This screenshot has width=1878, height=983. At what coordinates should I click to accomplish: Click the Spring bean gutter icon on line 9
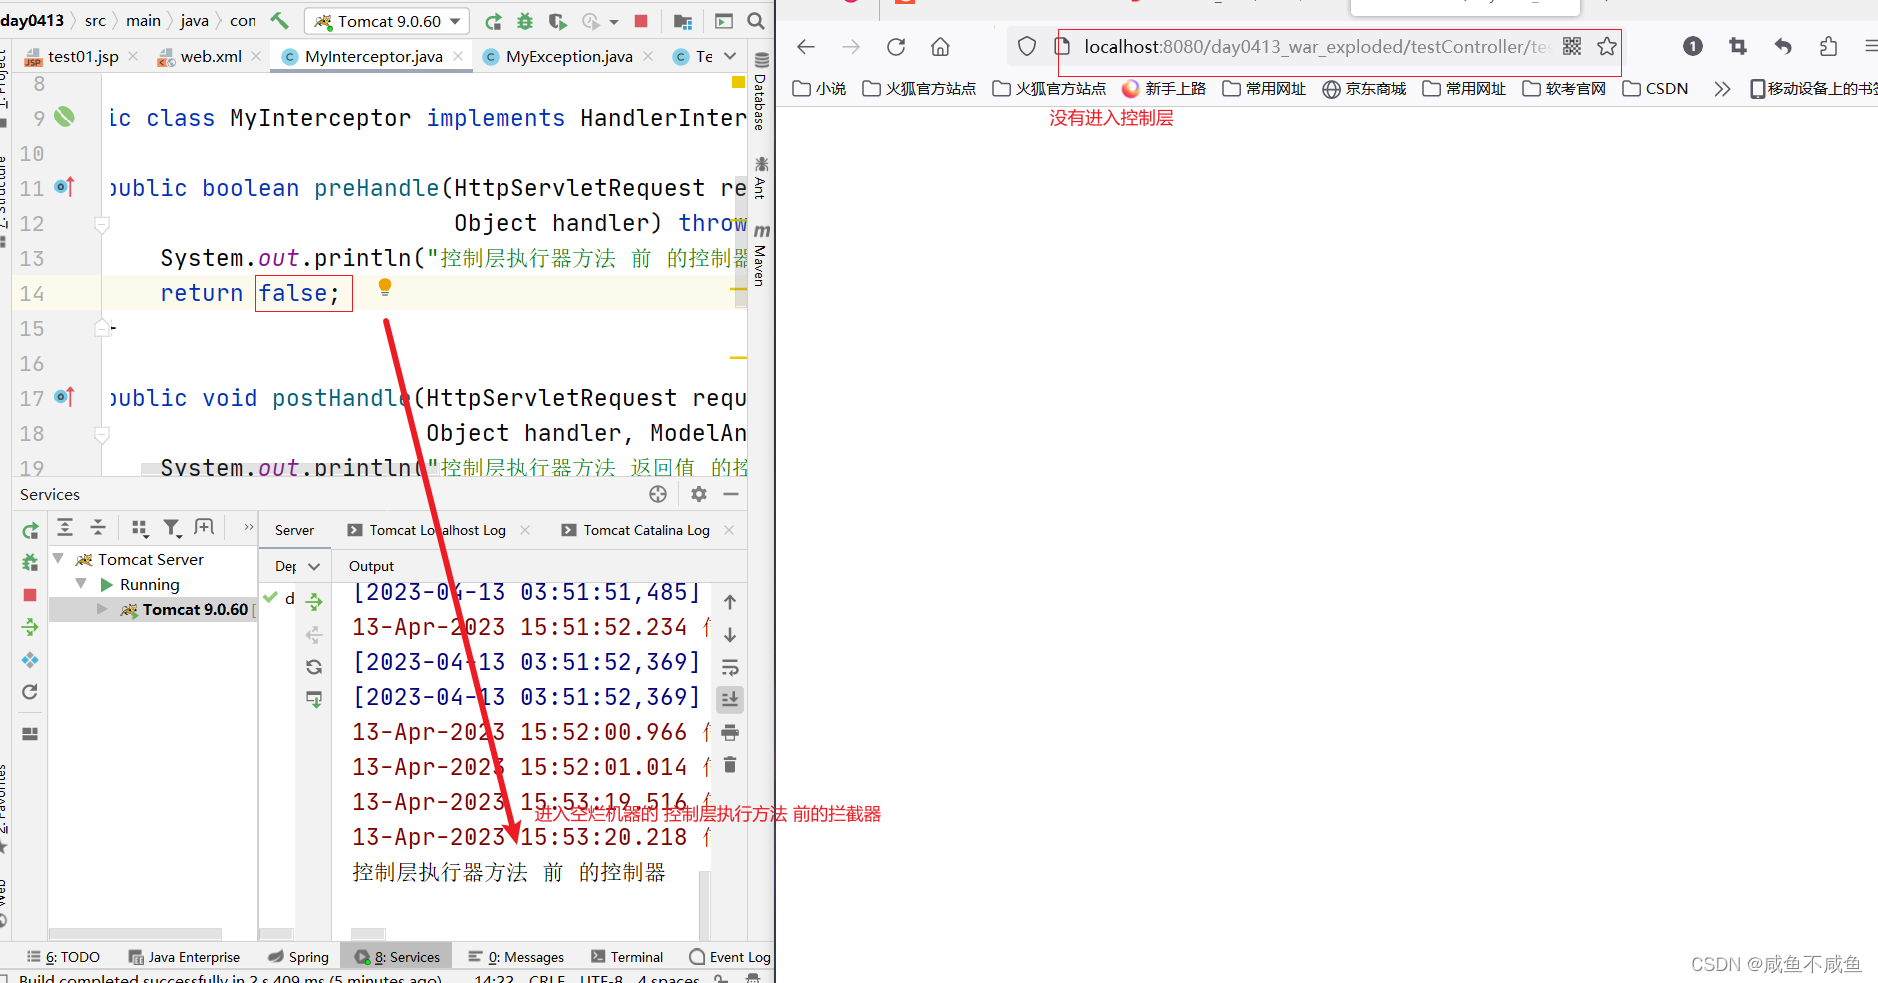[64, 117]
